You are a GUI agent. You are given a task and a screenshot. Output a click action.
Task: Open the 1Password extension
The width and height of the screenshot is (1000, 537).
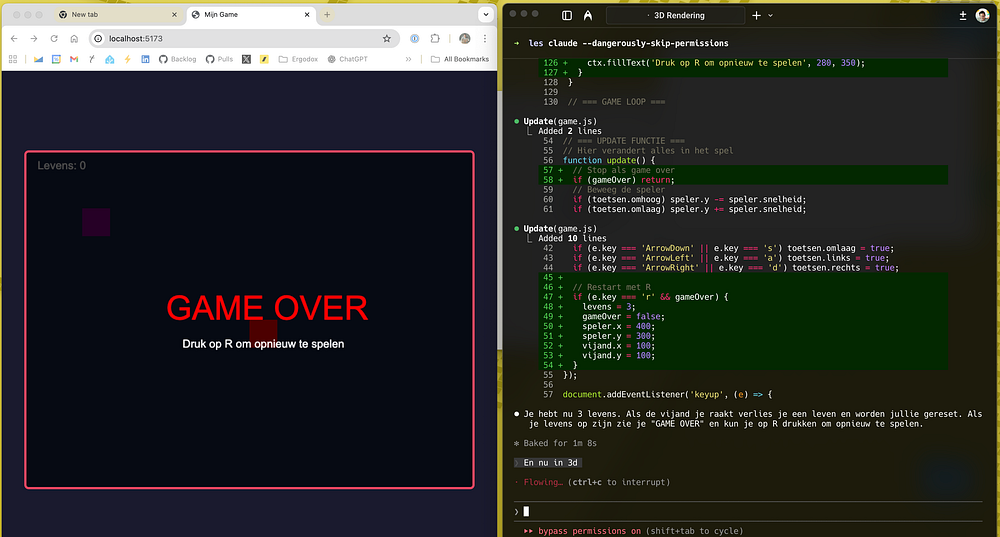click(x=415, y=39)
